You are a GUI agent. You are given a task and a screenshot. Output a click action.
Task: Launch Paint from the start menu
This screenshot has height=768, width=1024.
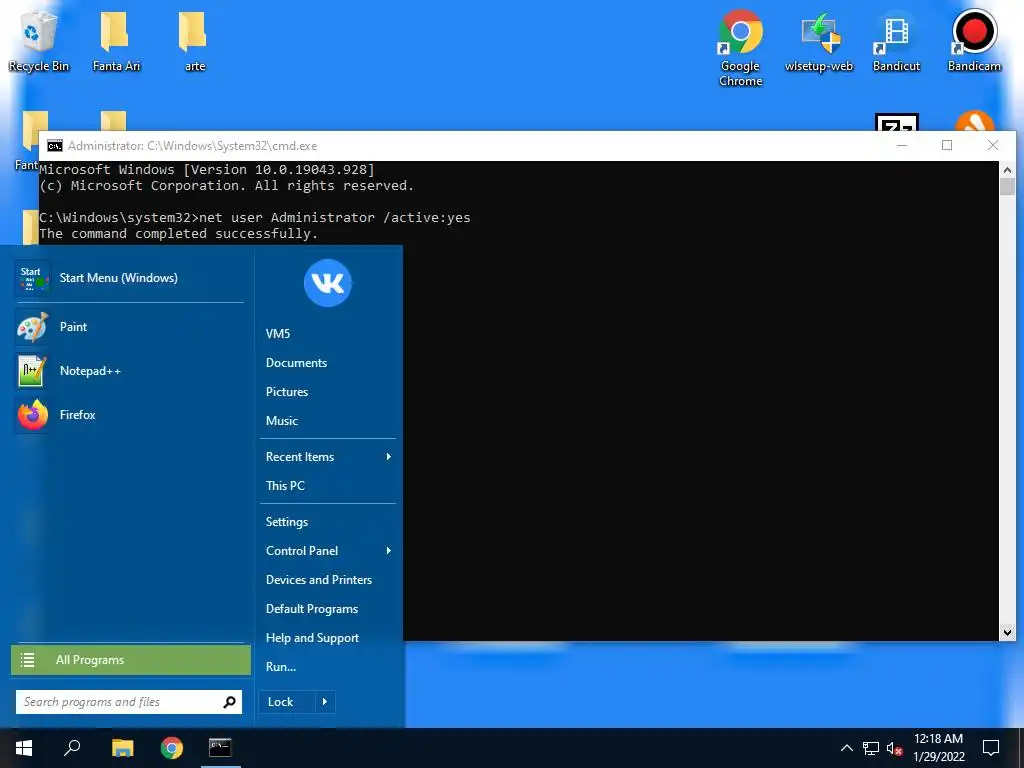point(129,327)
